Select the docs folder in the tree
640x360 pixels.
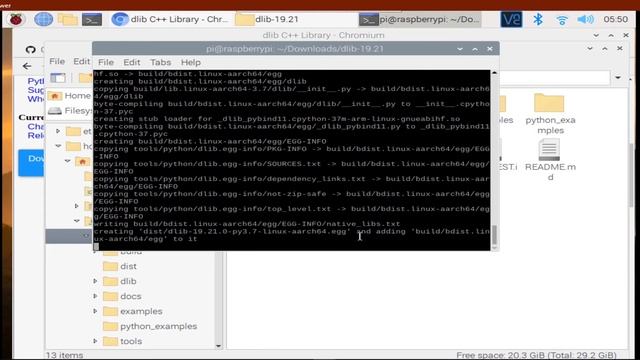click(x=122, y=296)
